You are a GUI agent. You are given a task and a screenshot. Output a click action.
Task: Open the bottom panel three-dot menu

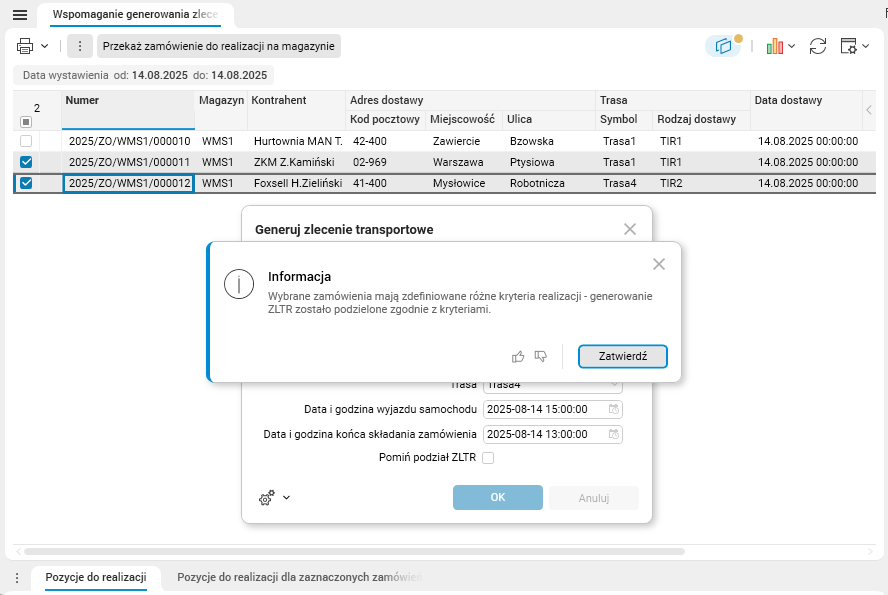tap(17, 577)
